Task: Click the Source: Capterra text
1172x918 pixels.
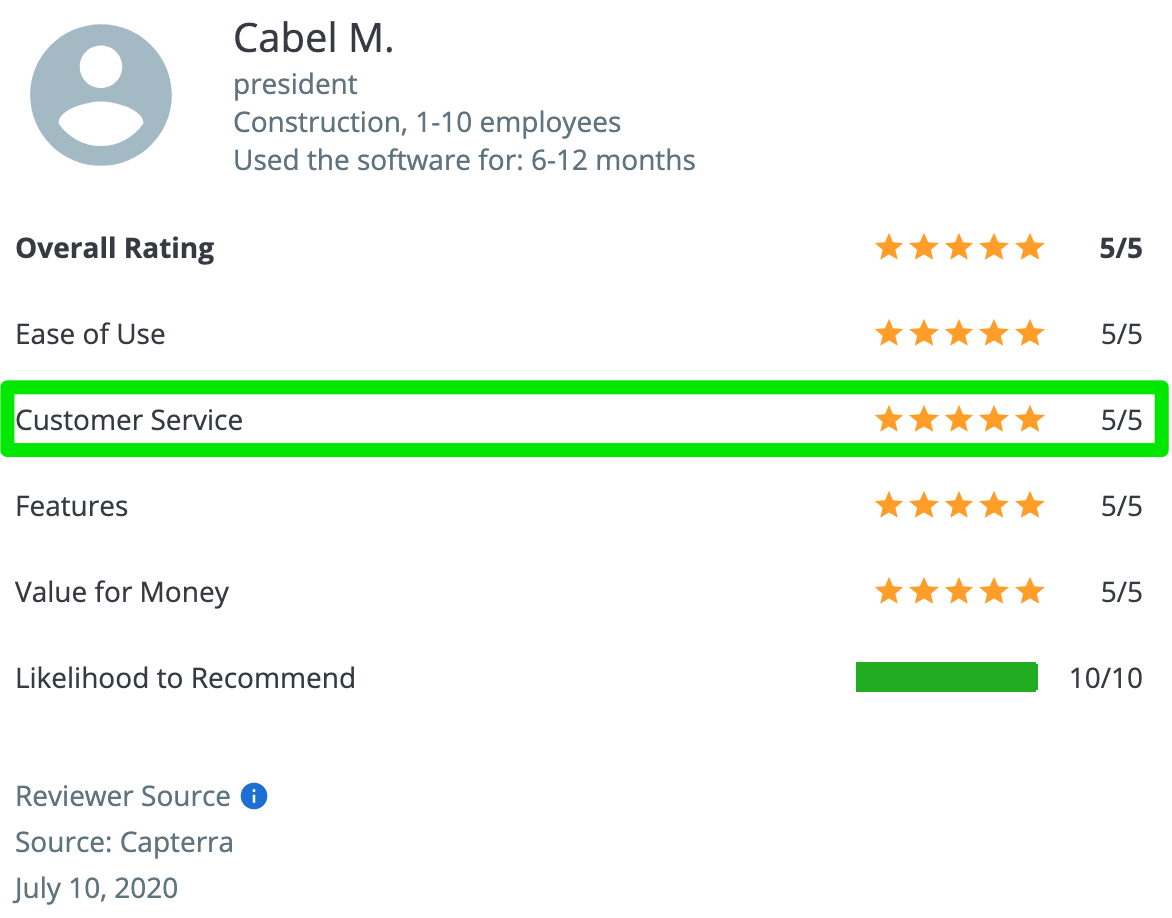Action: pos(124,842)
